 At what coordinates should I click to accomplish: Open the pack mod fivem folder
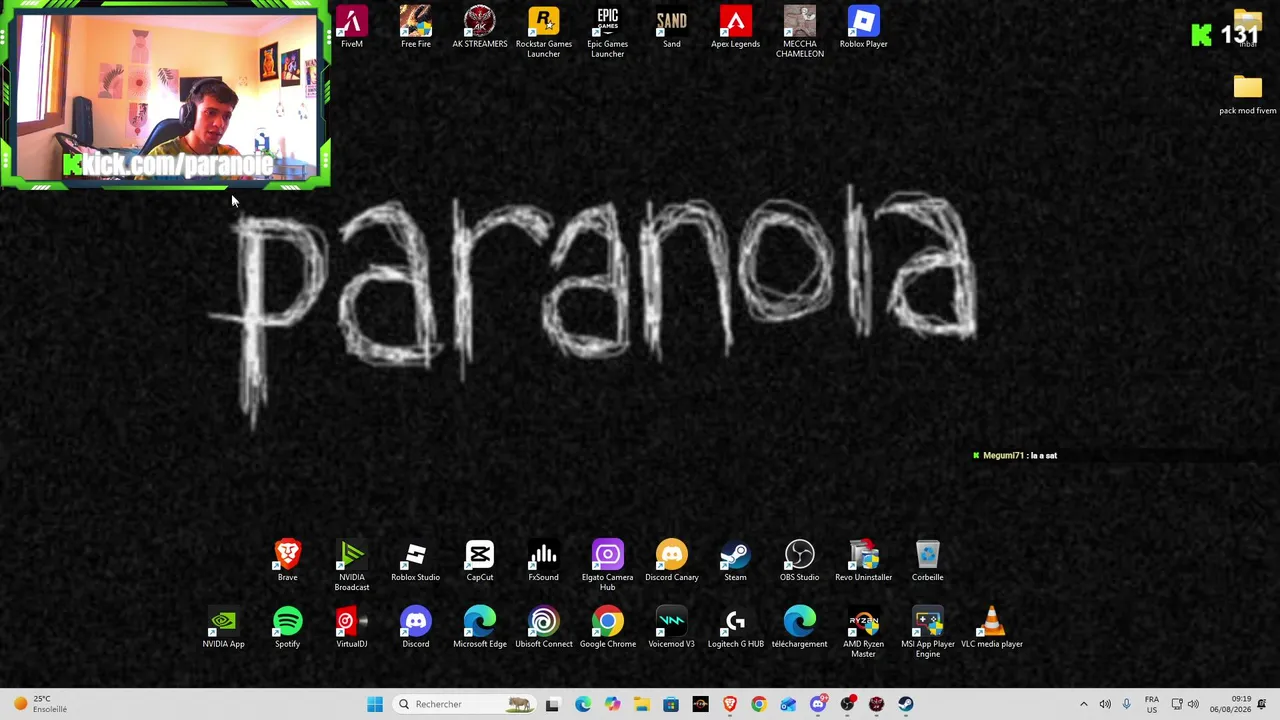1248,95
